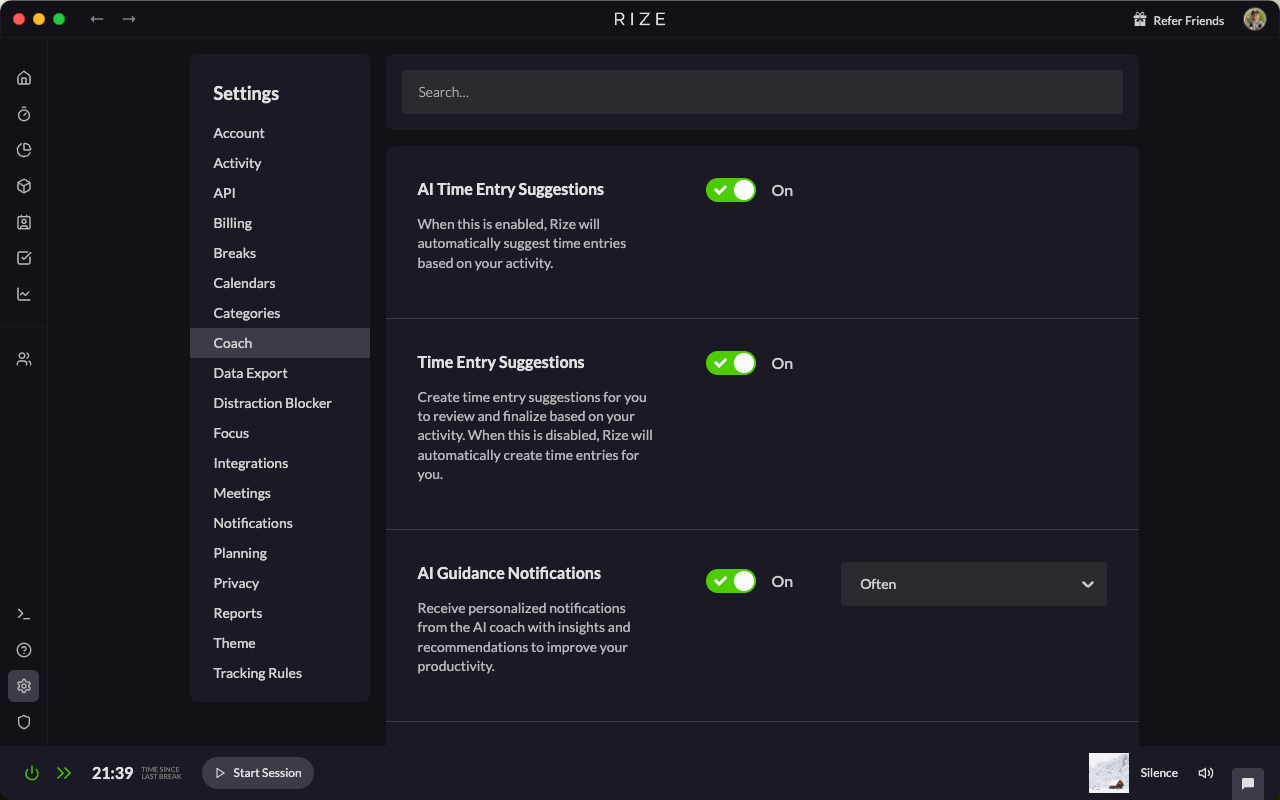1280x800 pixels.
Task: Open the Home icon in the sidebar
Action: pyautogui.click(x=24, y=78)
